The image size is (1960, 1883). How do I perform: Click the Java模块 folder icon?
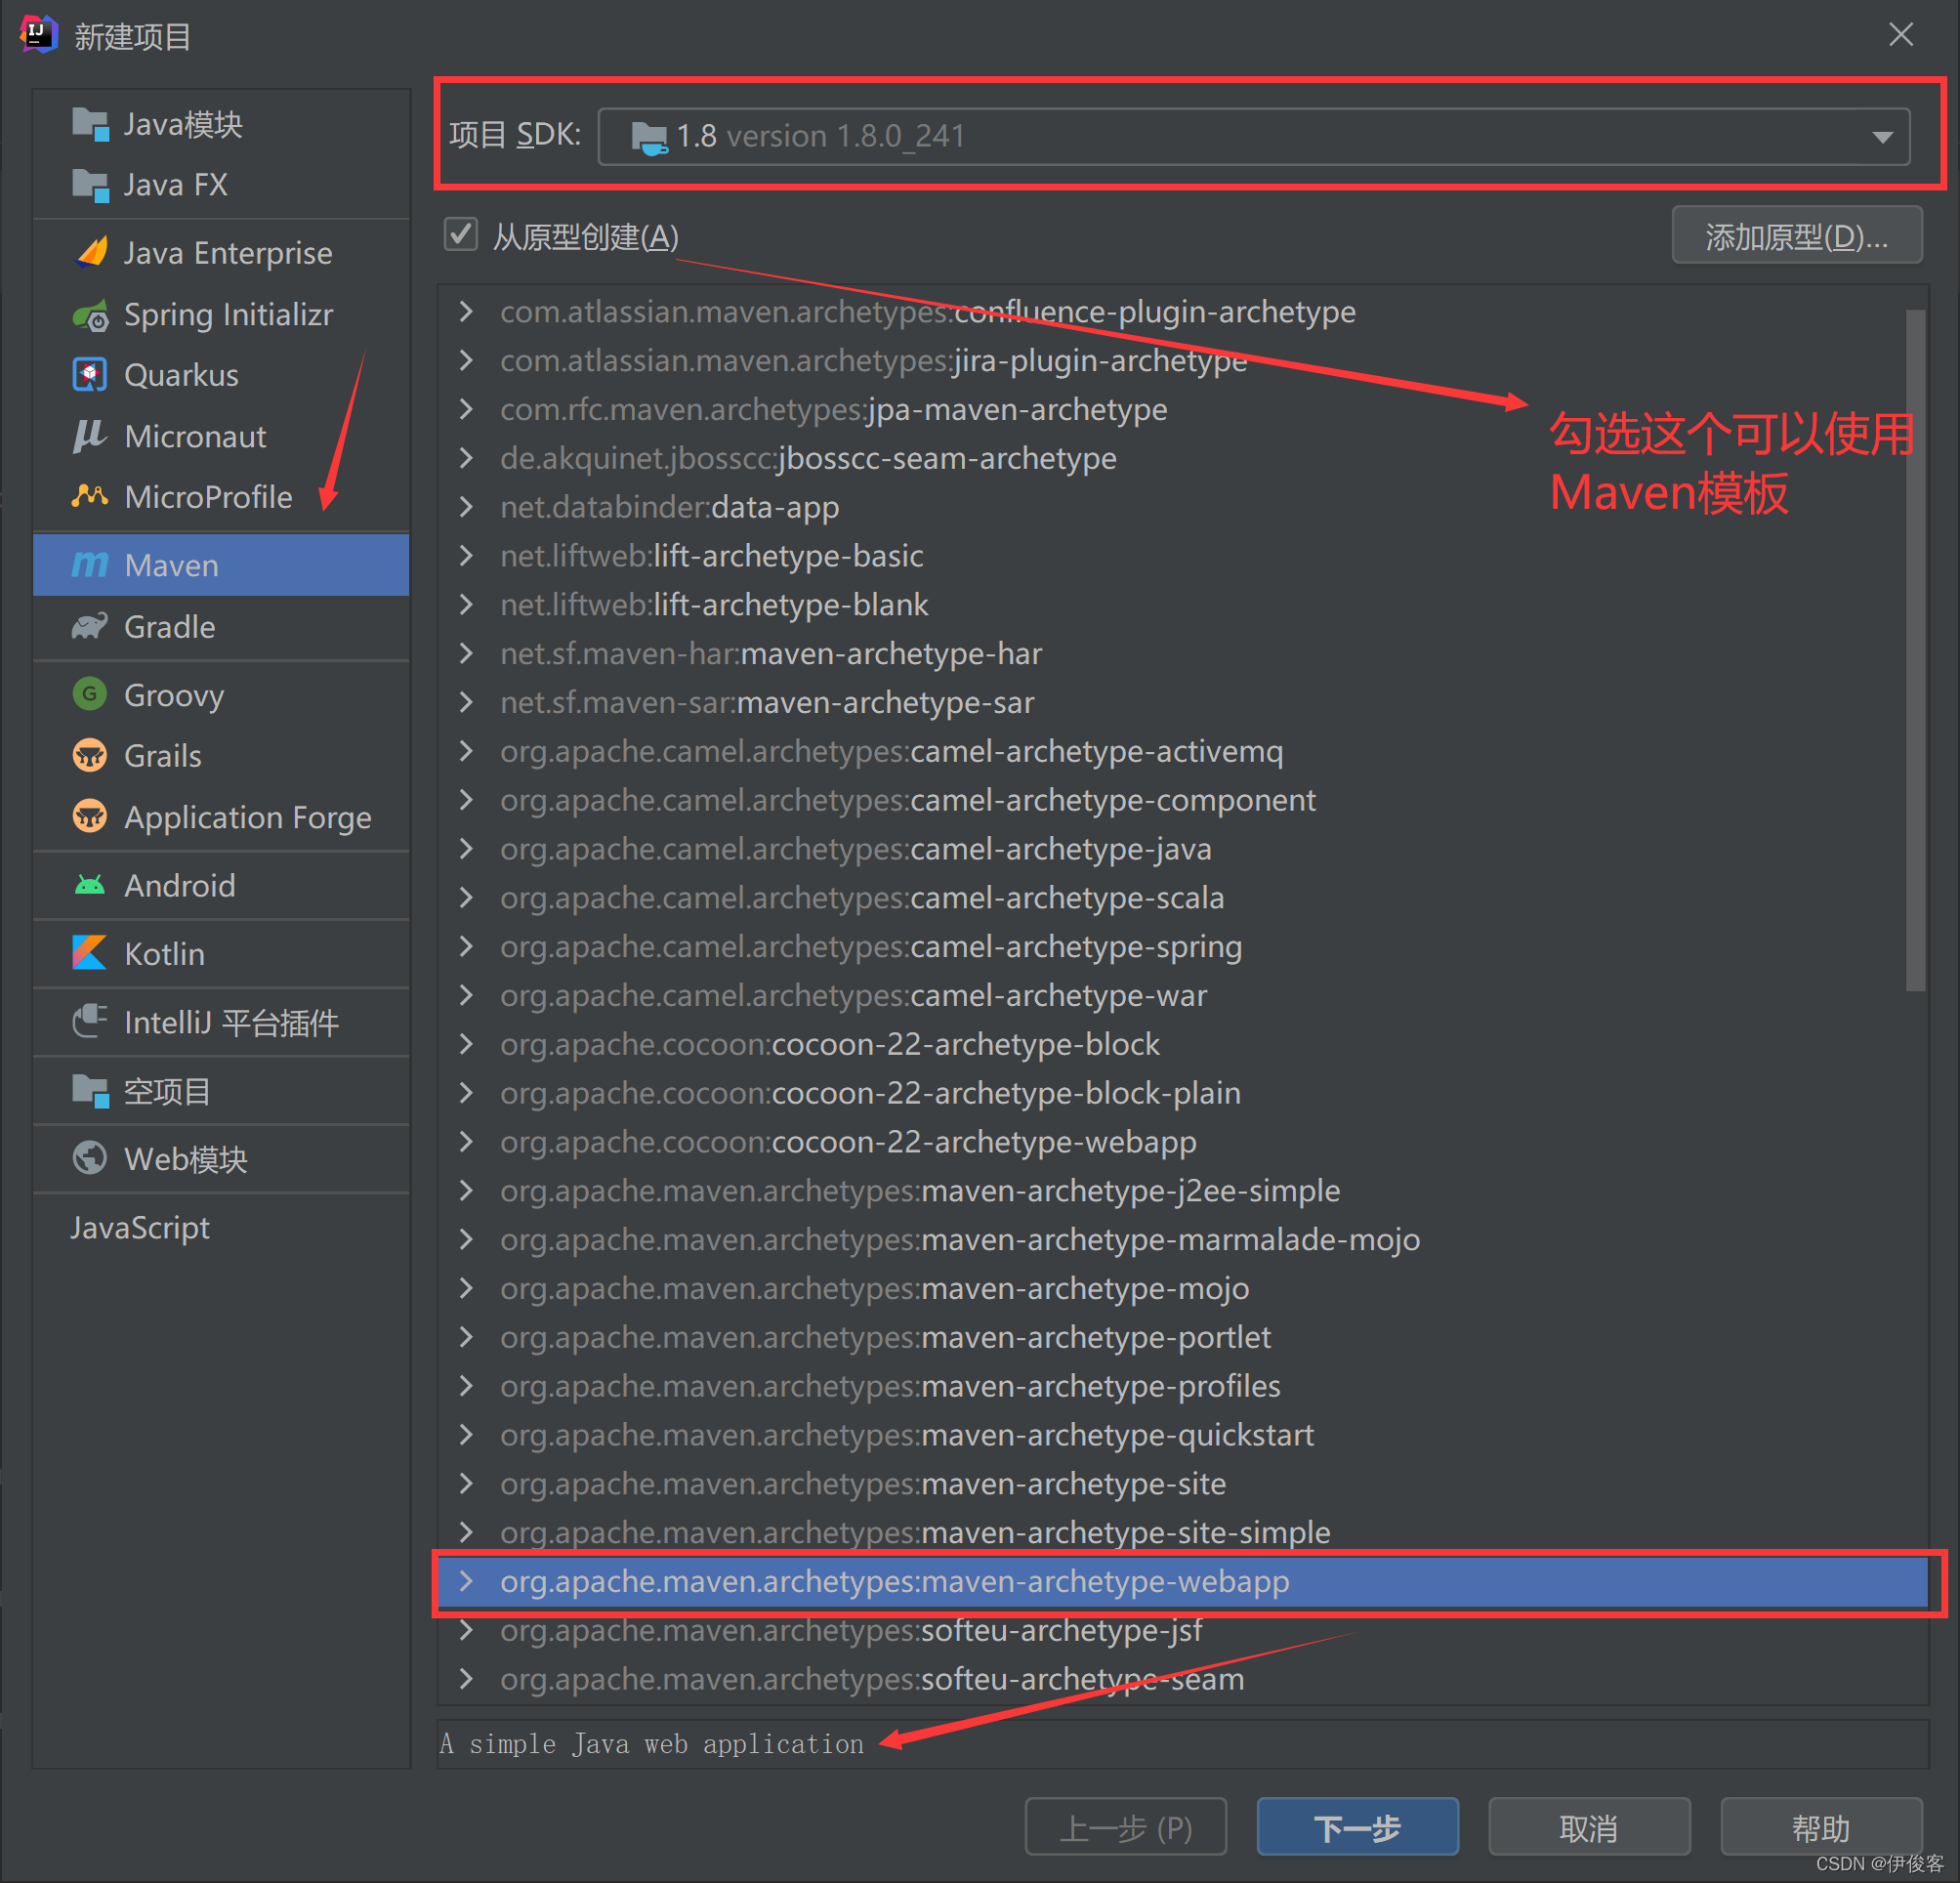pyautogui.click(x=90, y=124)
